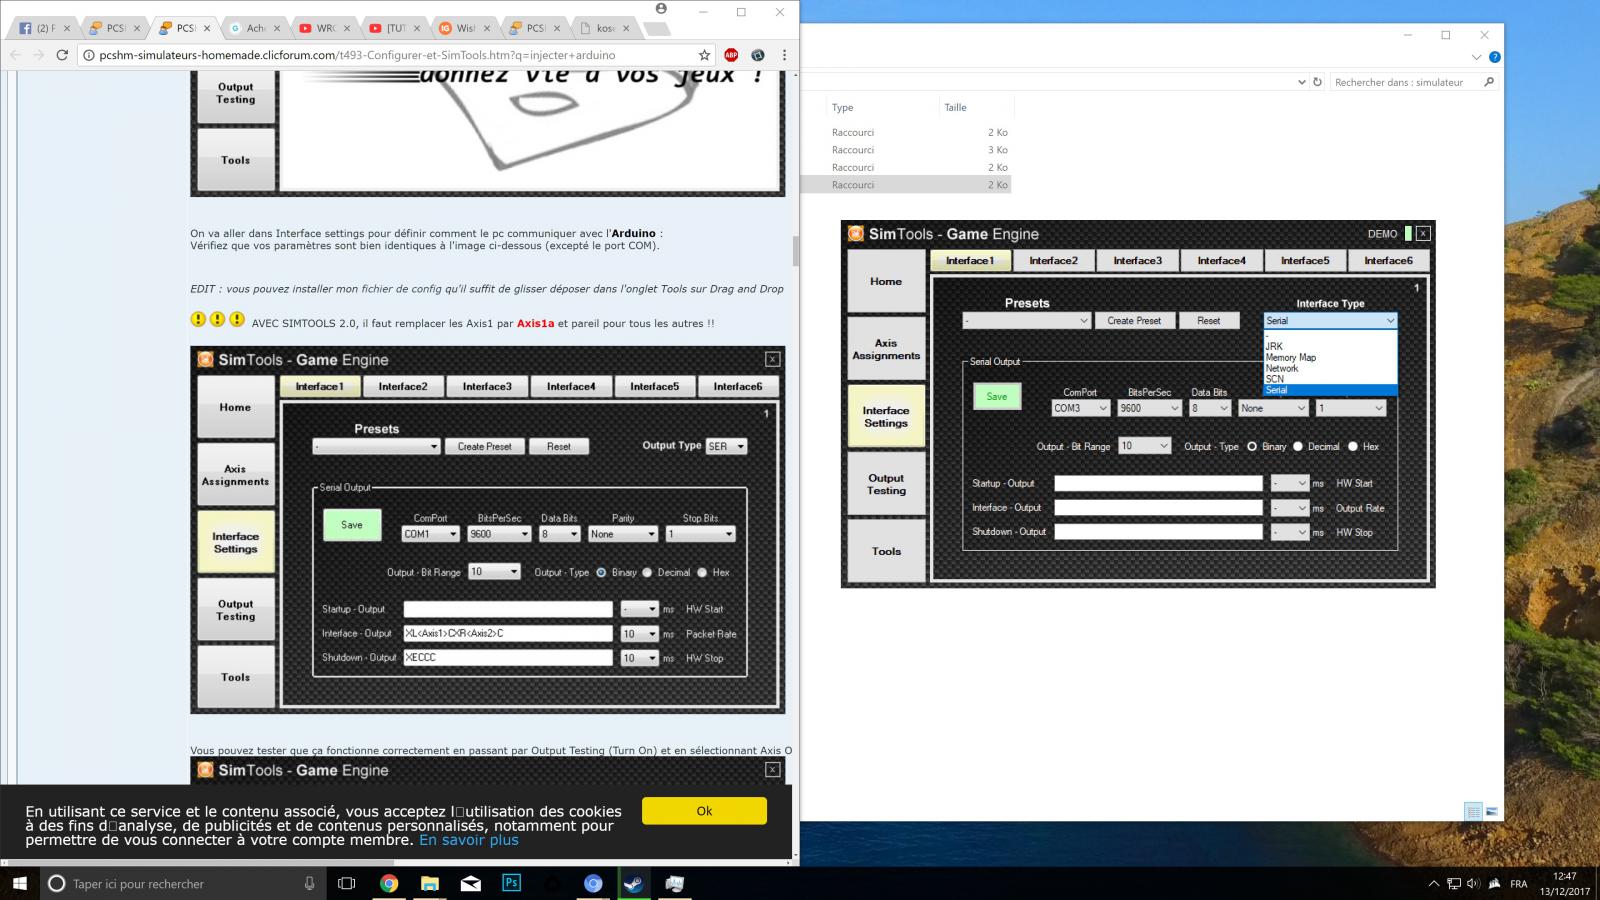Image resolution: width=1600 pixels, height=900 pixels.
Task: Click the Explorer search magnifier icon
Action: [1489, 82]
